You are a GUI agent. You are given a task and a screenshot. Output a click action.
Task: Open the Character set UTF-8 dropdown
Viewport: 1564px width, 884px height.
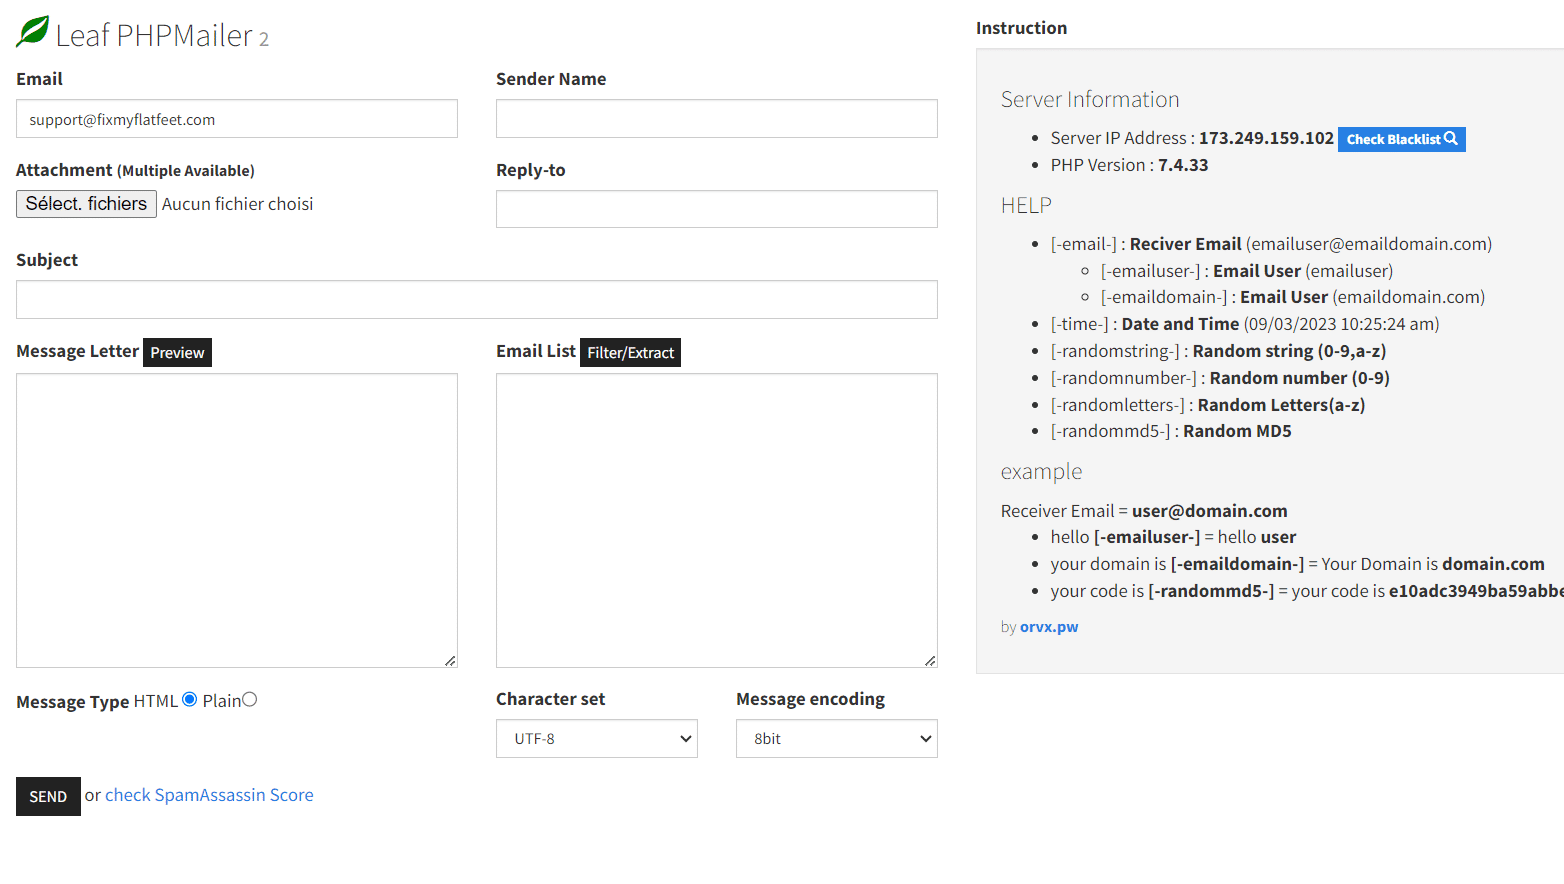pos(596,739)
